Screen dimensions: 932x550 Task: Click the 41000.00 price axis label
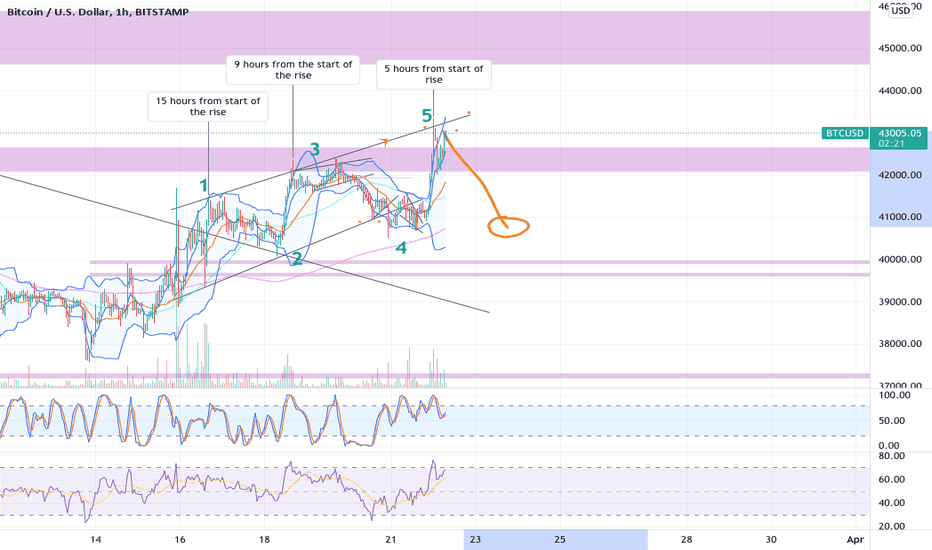tap(900, 217)
